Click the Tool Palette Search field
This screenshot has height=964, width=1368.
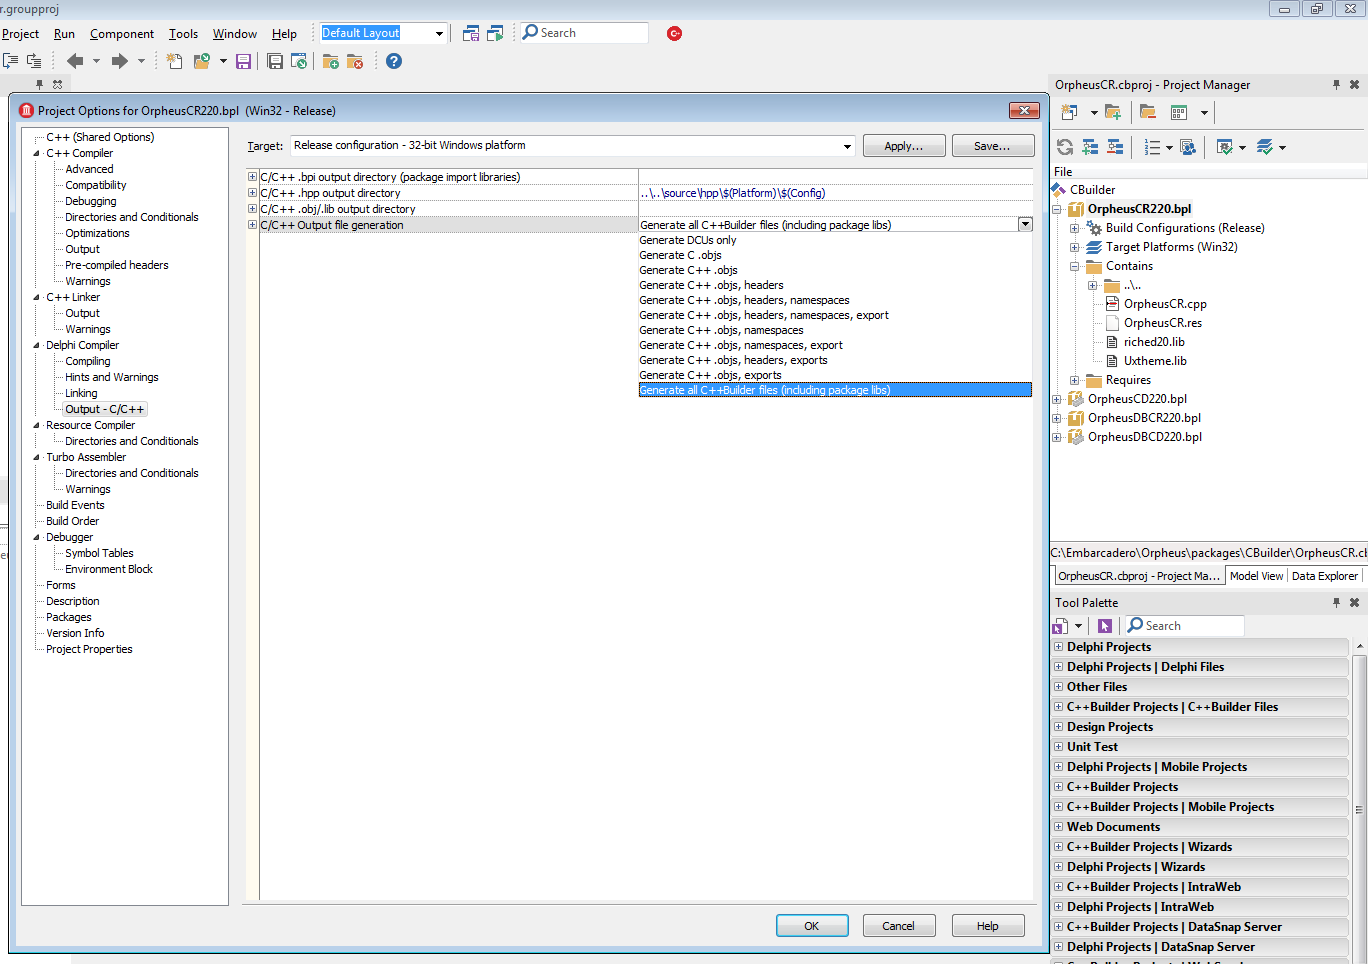1185,626
